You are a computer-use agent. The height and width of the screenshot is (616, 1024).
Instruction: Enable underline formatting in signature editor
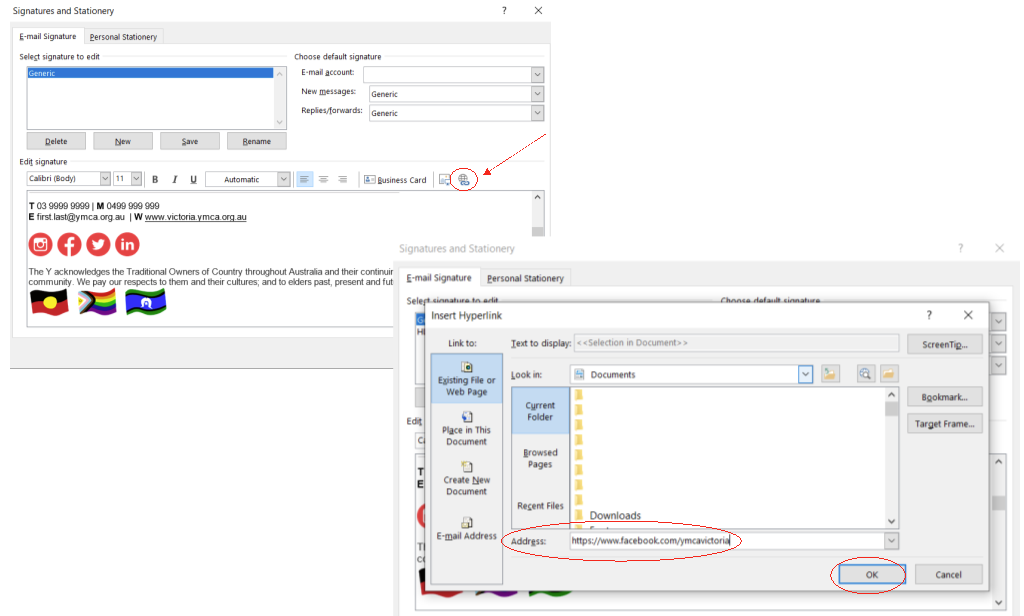192,178
